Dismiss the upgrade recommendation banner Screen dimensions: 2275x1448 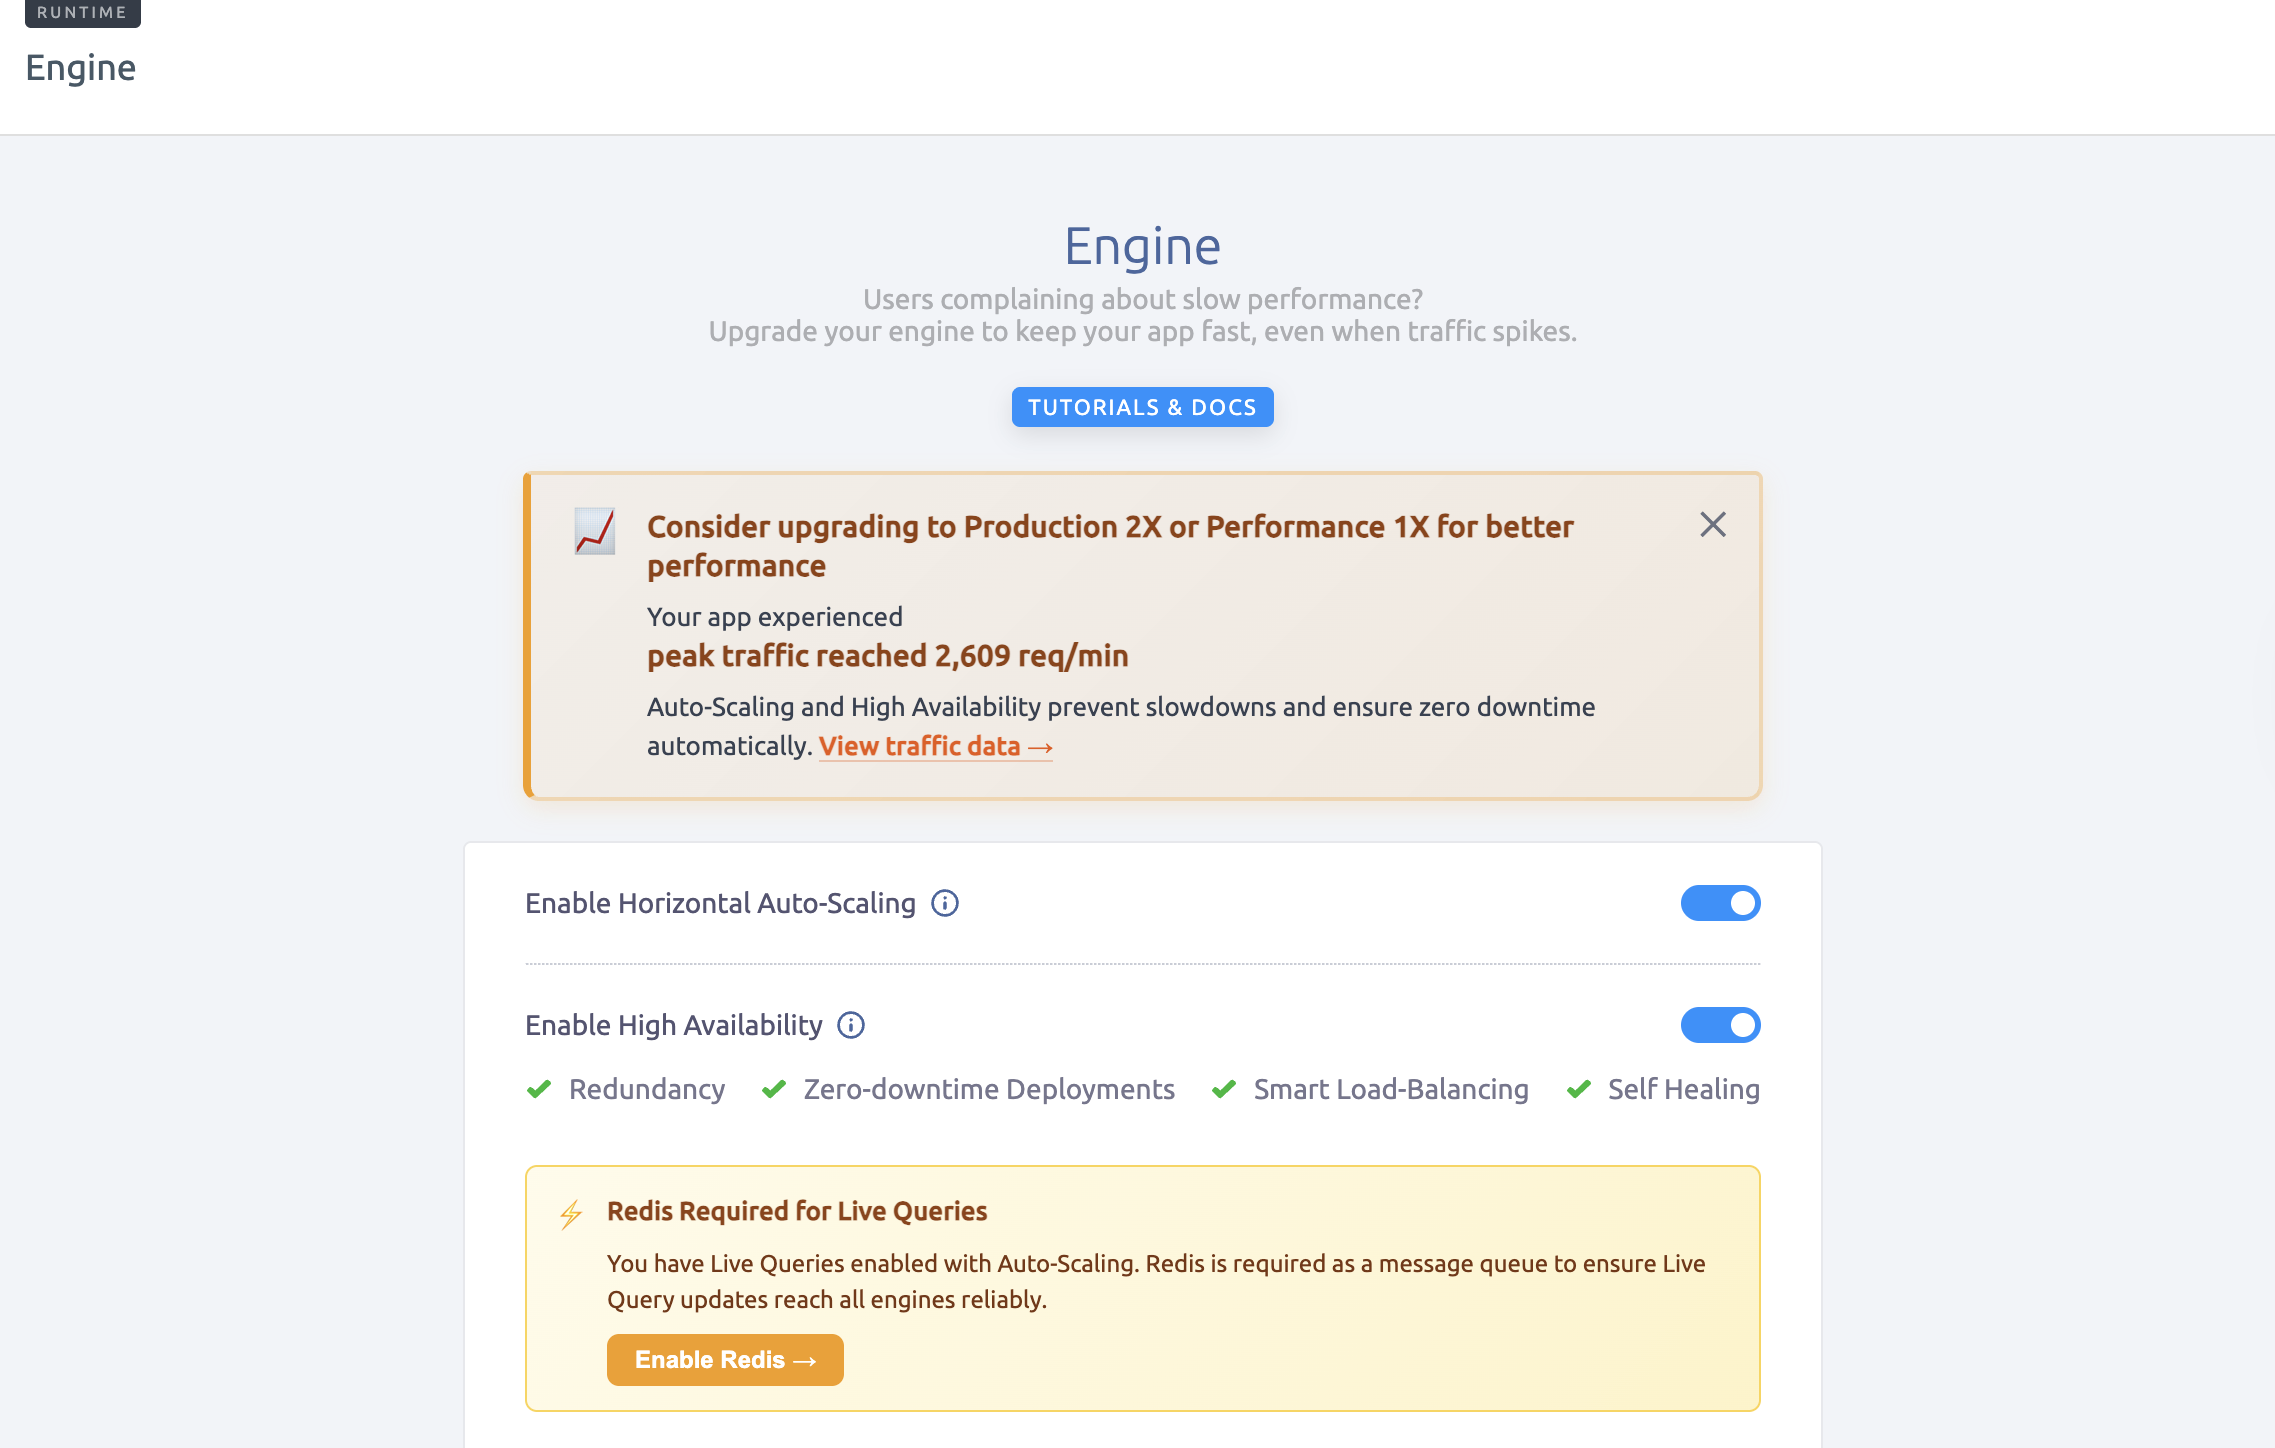[x=1713, y=525]
